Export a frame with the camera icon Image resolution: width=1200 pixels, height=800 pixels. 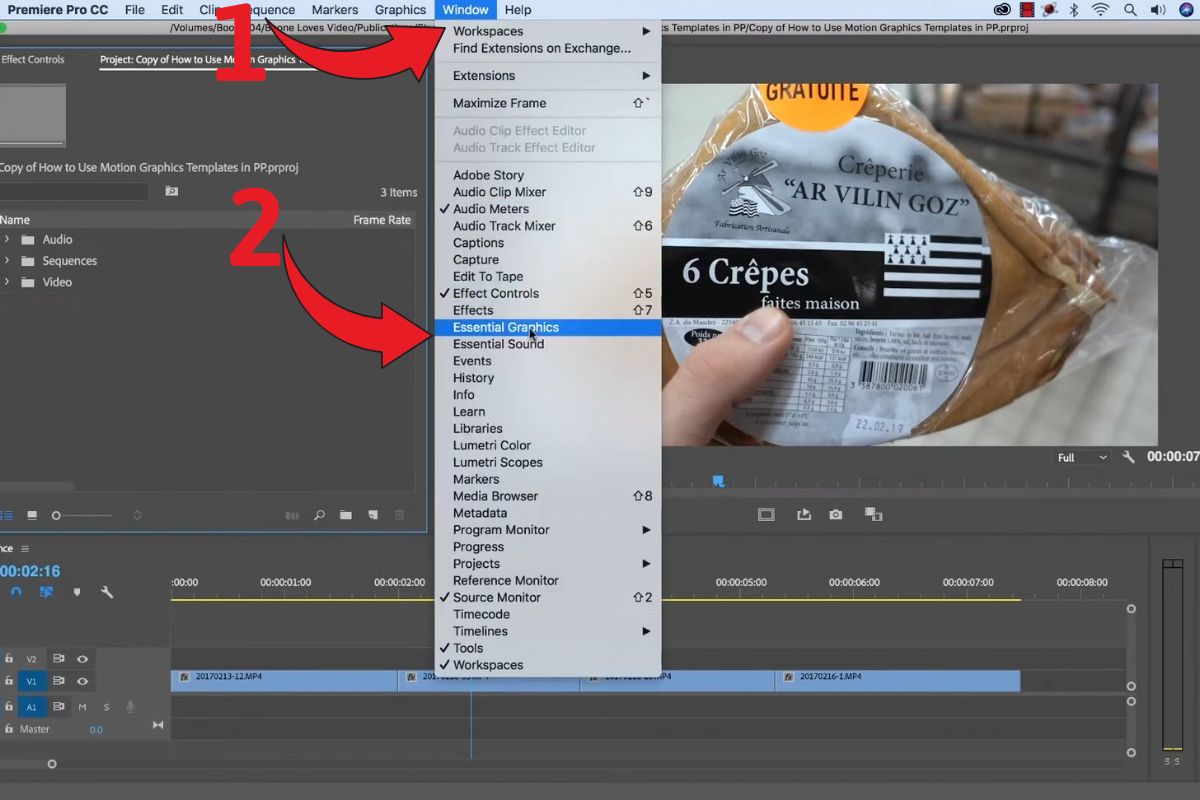coord(836,514)
